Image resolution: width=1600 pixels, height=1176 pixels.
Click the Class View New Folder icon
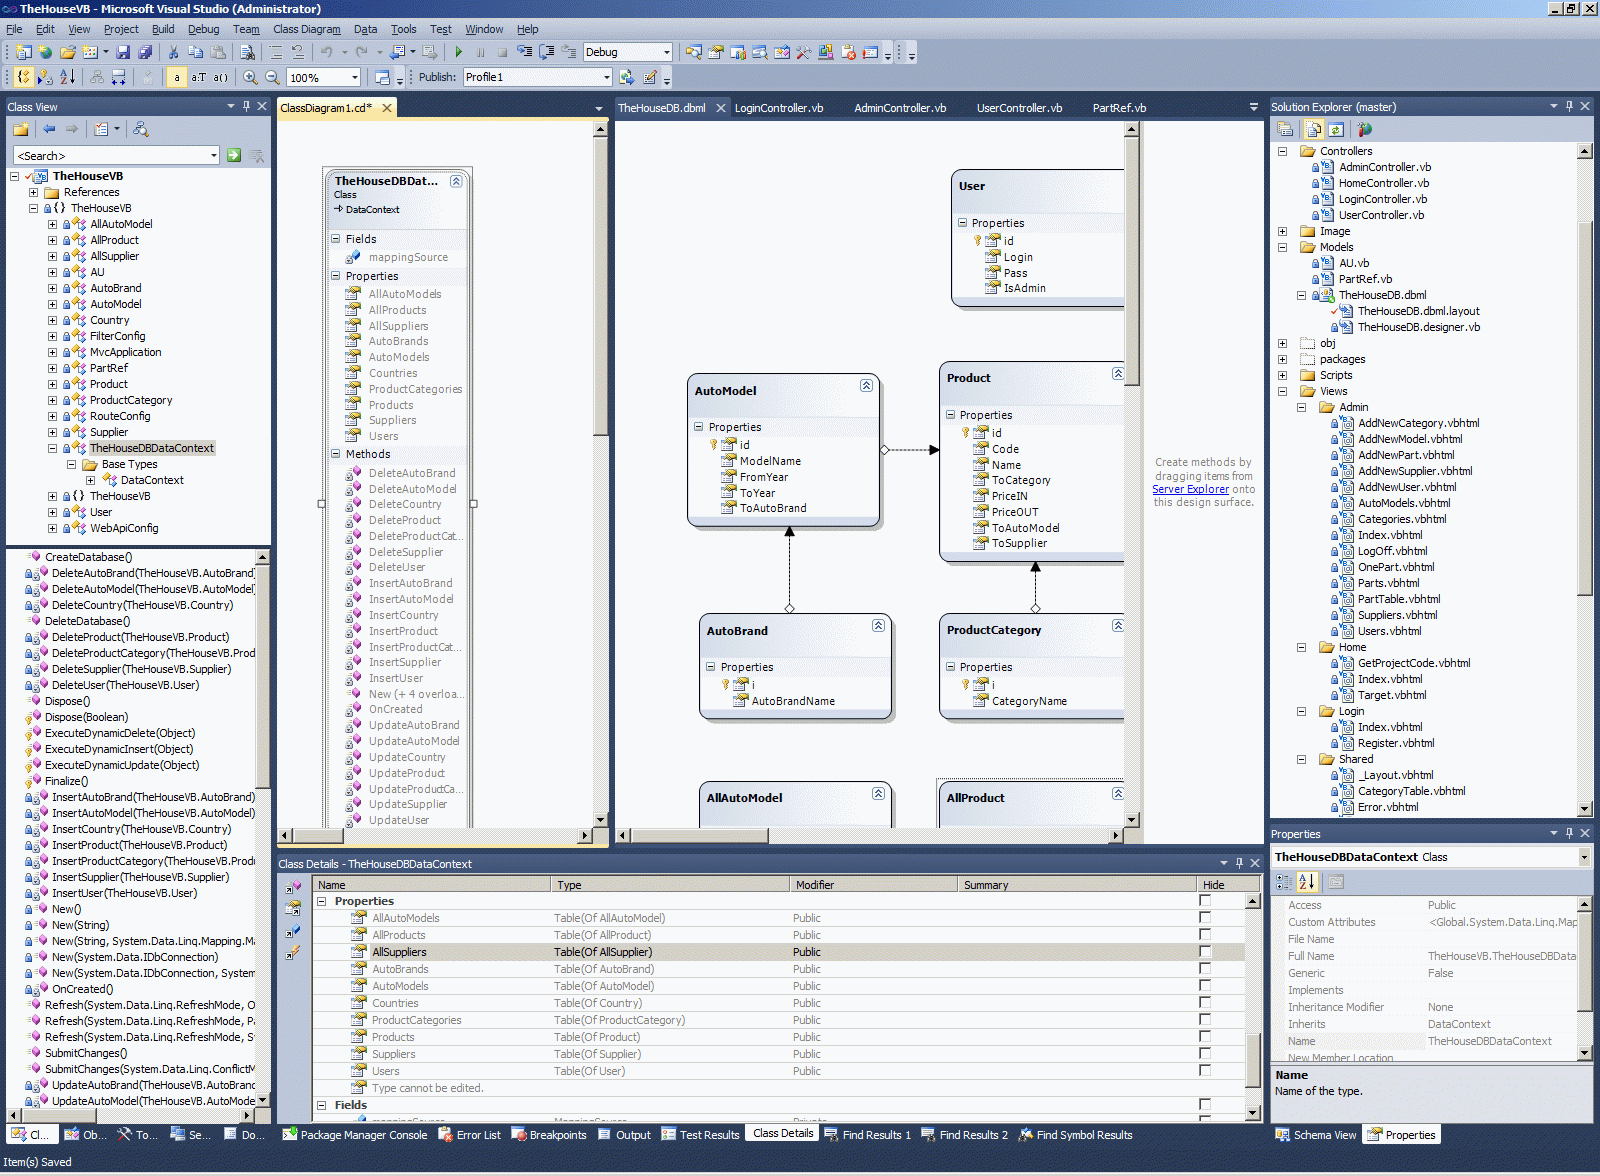[21, 129]
